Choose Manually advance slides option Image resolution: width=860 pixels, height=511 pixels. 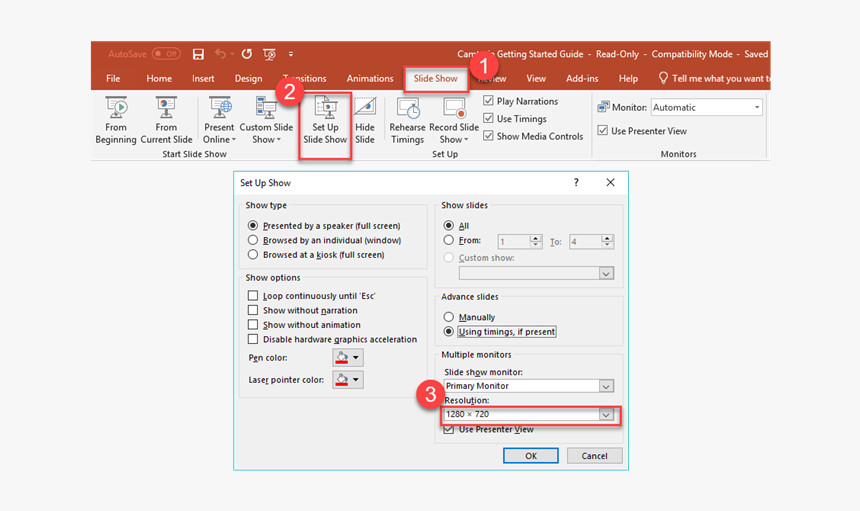449,317
